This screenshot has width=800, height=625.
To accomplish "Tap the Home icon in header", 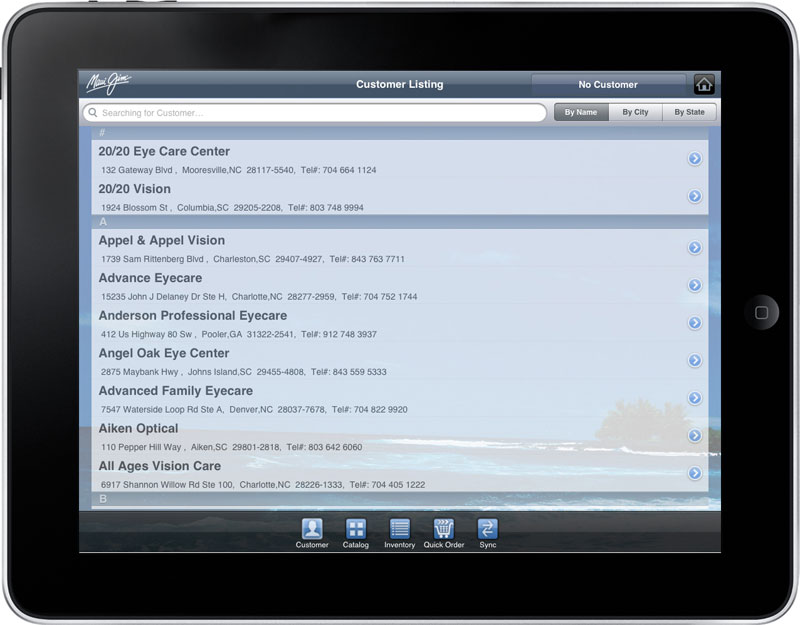I will [704, 85].
